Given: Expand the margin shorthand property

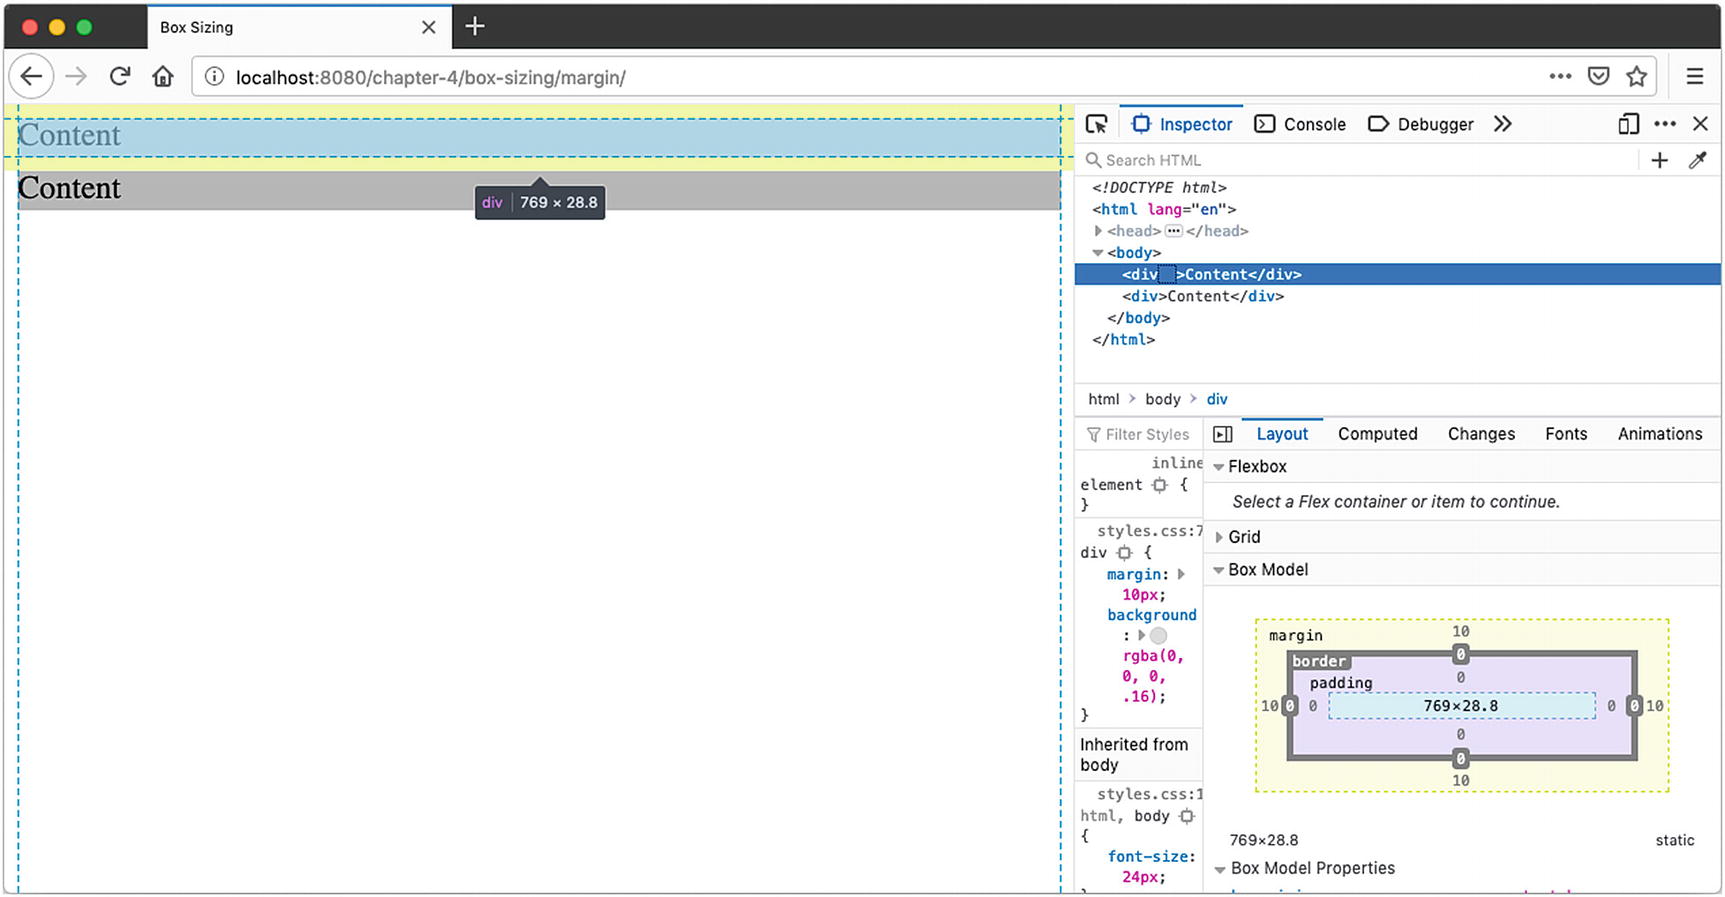Looking at the screenshot, I should tap(1181, 575).
